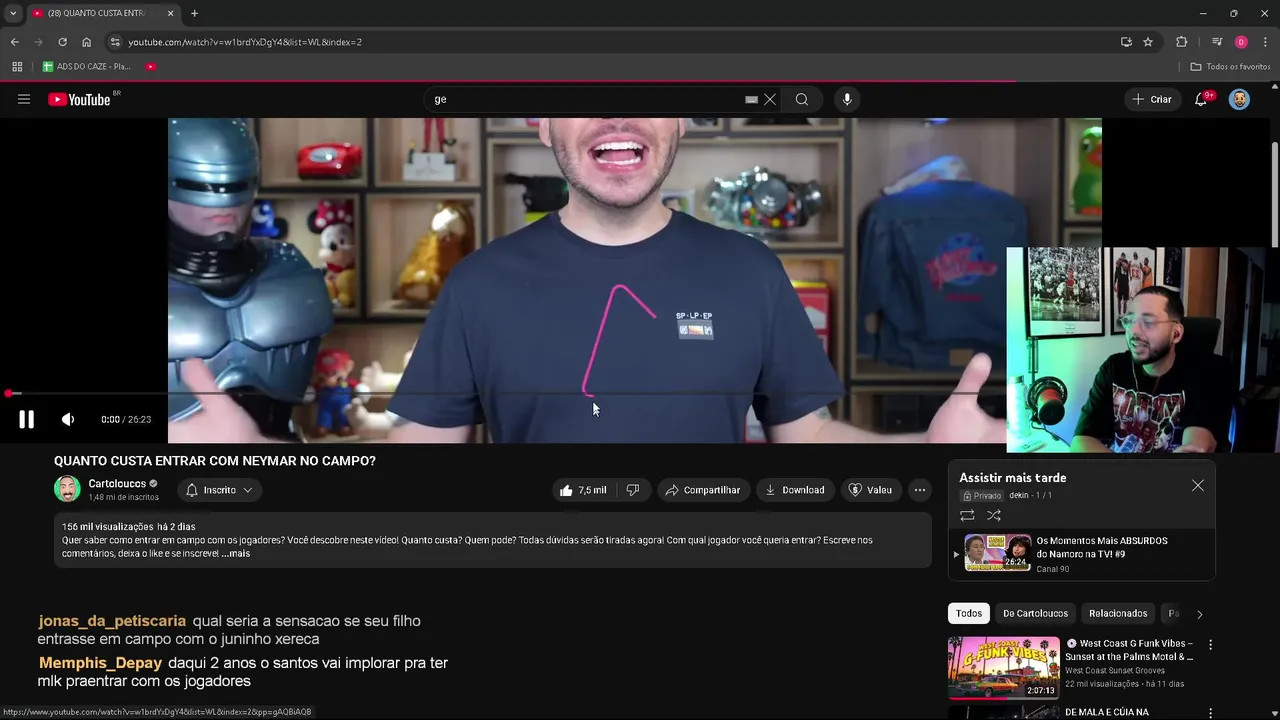
Task: Open options for DE MALA E CUIA video
Action: [1210, 713]
